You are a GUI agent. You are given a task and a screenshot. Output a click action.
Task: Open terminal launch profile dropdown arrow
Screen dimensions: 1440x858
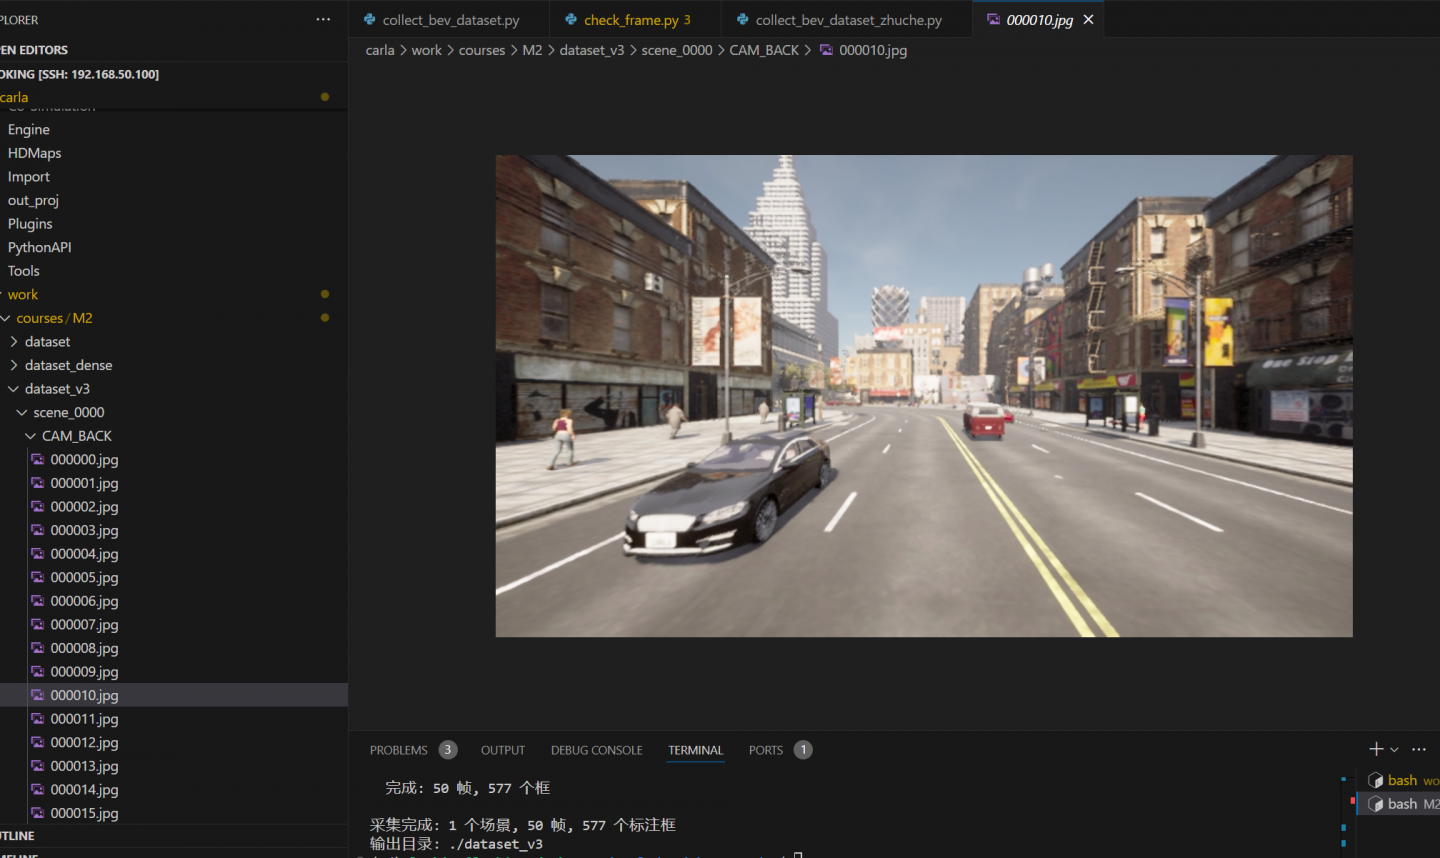(1394, 750)
